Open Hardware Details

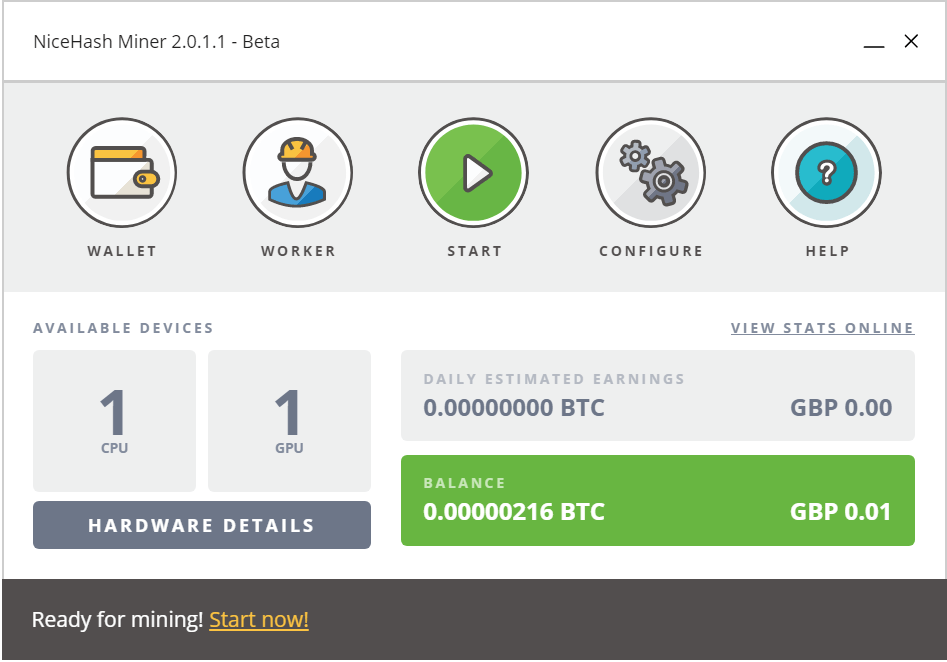202,525
